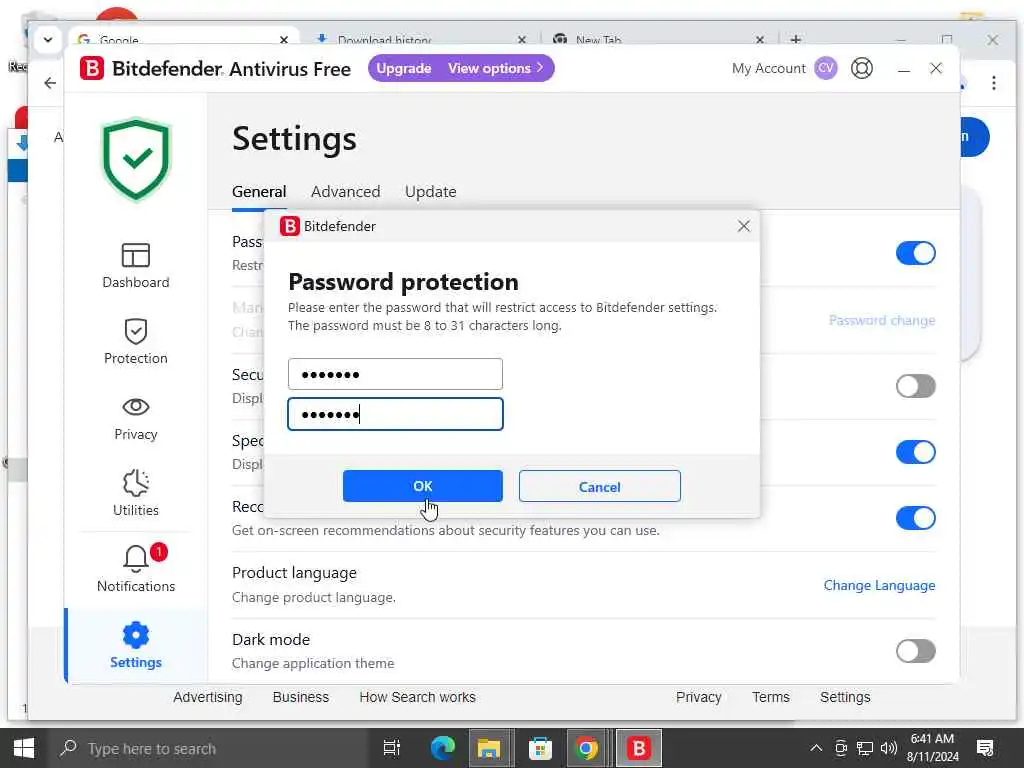Screen dimensions: 1024x768
Task: Open the Dashboard icon in sidebar
Action: click(136, 255)
